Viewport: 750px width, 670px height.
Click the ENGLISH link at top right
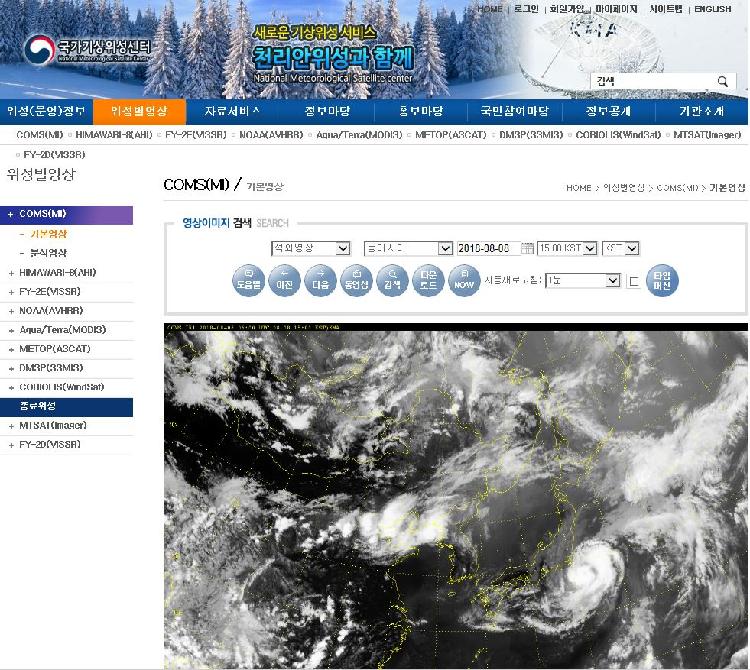click(712, 9)
